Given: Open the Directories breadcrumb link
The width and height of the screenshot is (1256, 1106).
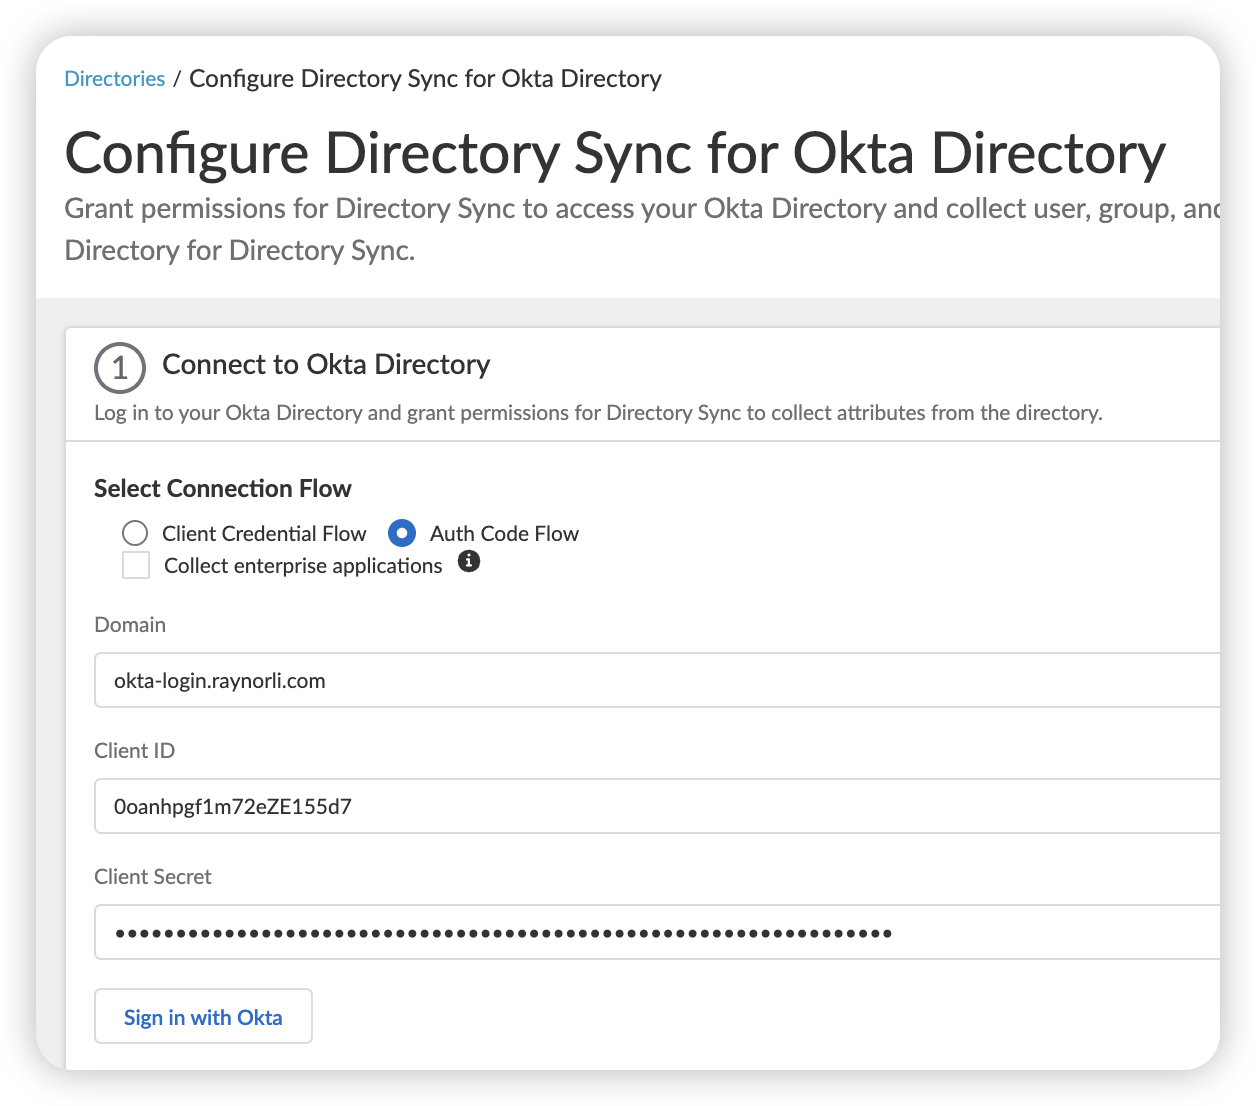Looking at the screenshot, I should point(115,79).
